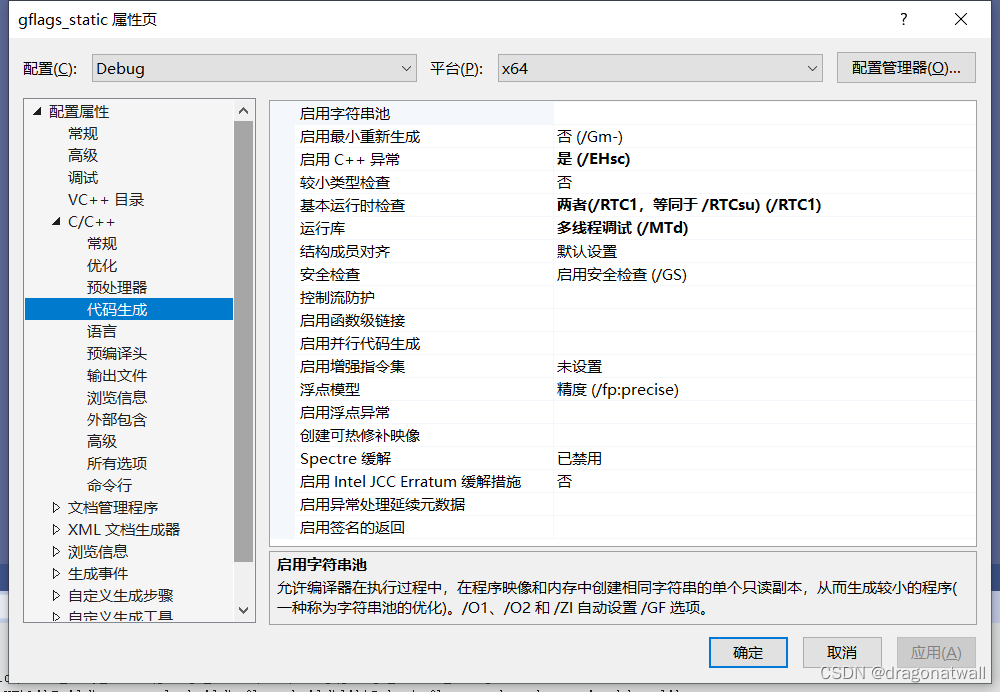Open the 命令行 settings page

coord(109,485)
